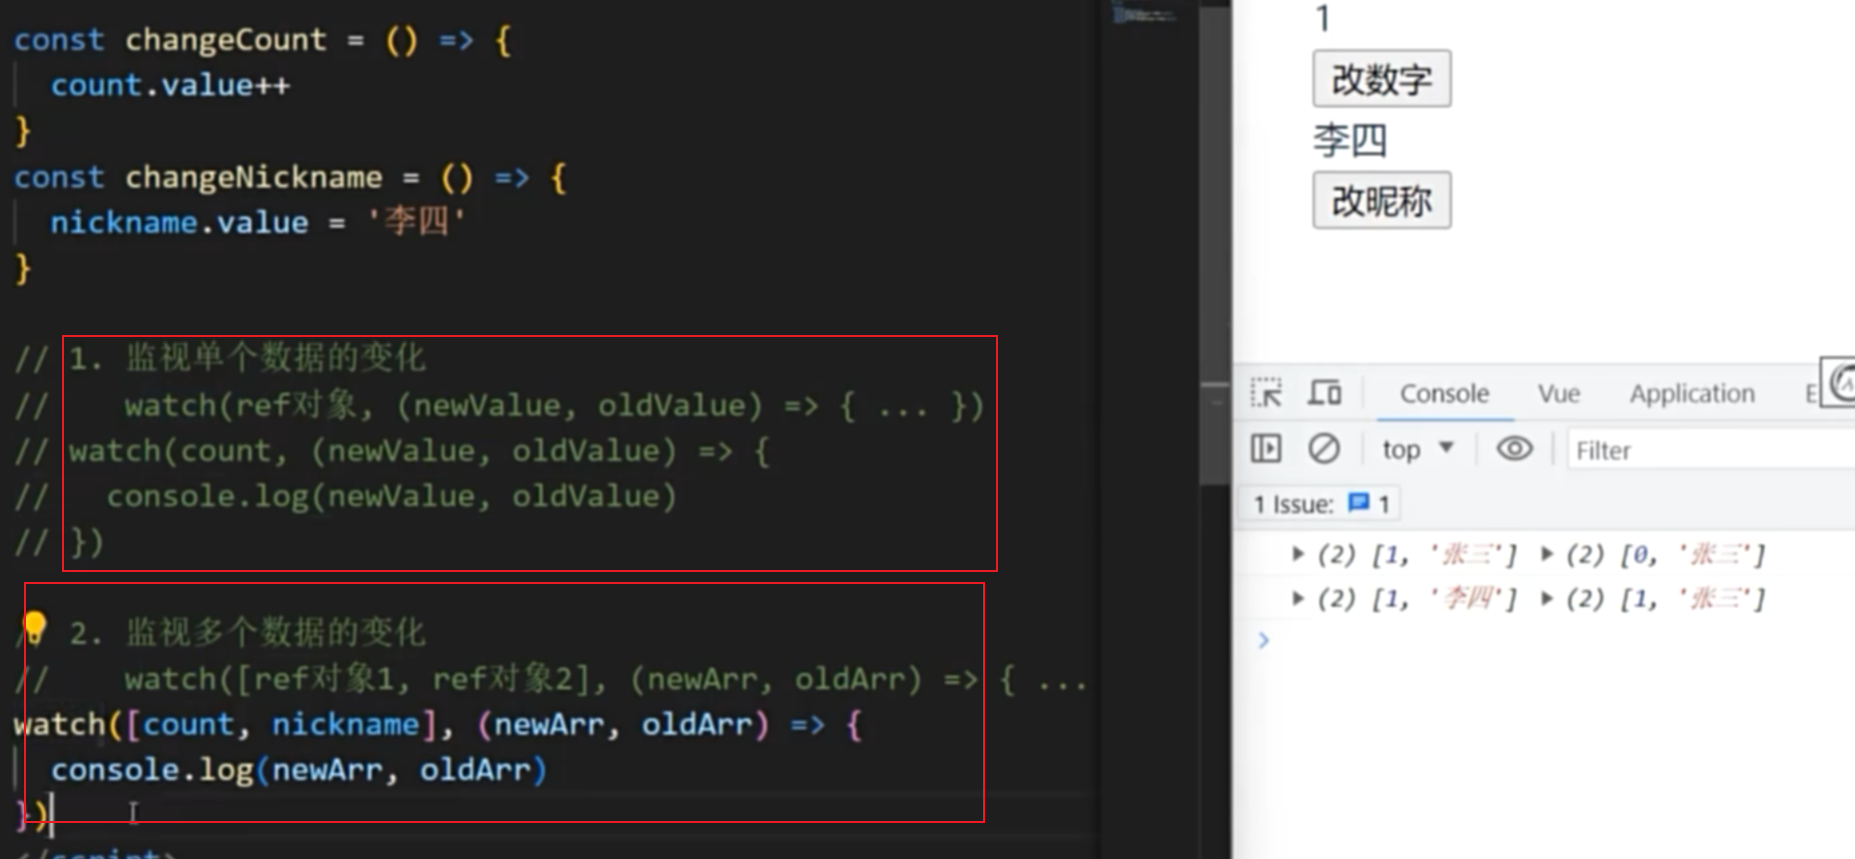Click 'nickname.value' line in the editor
Viewport: 1855px width, 859px height.
pos(258,222)
